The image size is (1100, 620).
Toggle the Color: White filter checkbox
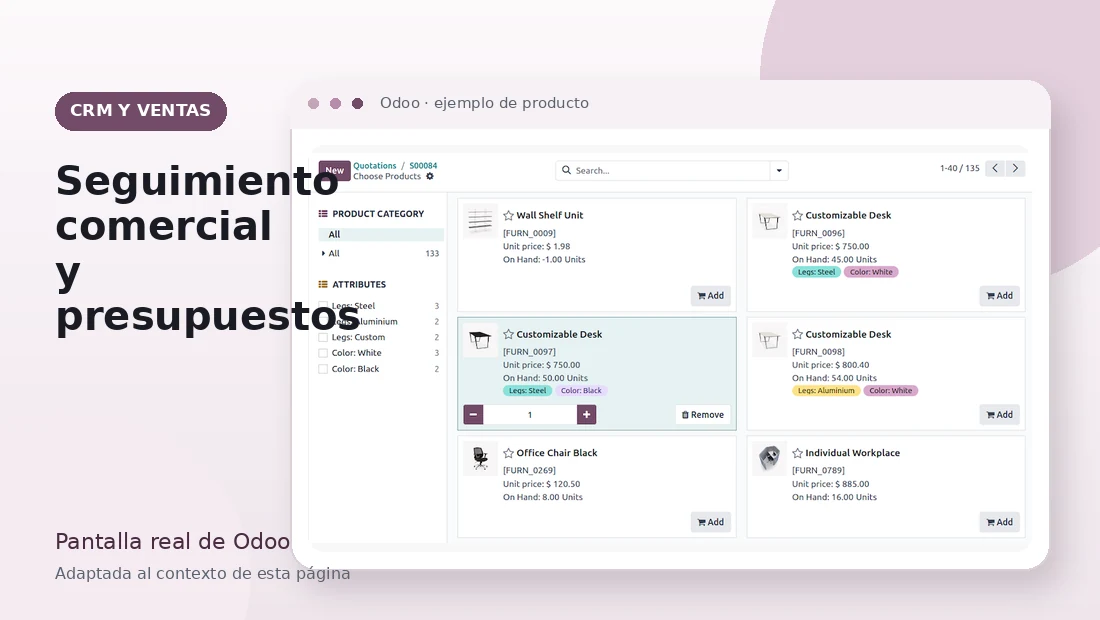pos(323,353)
